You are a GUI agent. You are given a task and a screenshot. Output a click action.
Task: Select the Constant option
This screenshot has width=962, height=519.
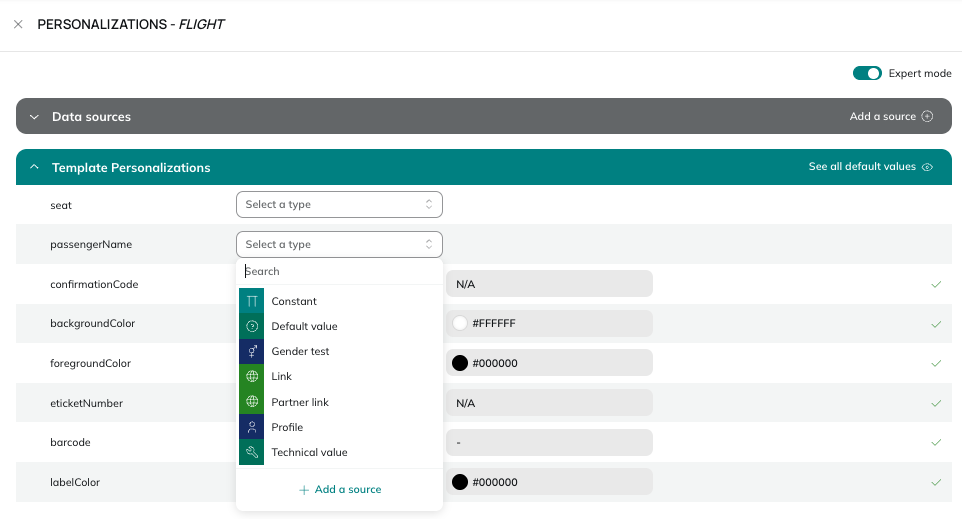click(x=339, y=301)
